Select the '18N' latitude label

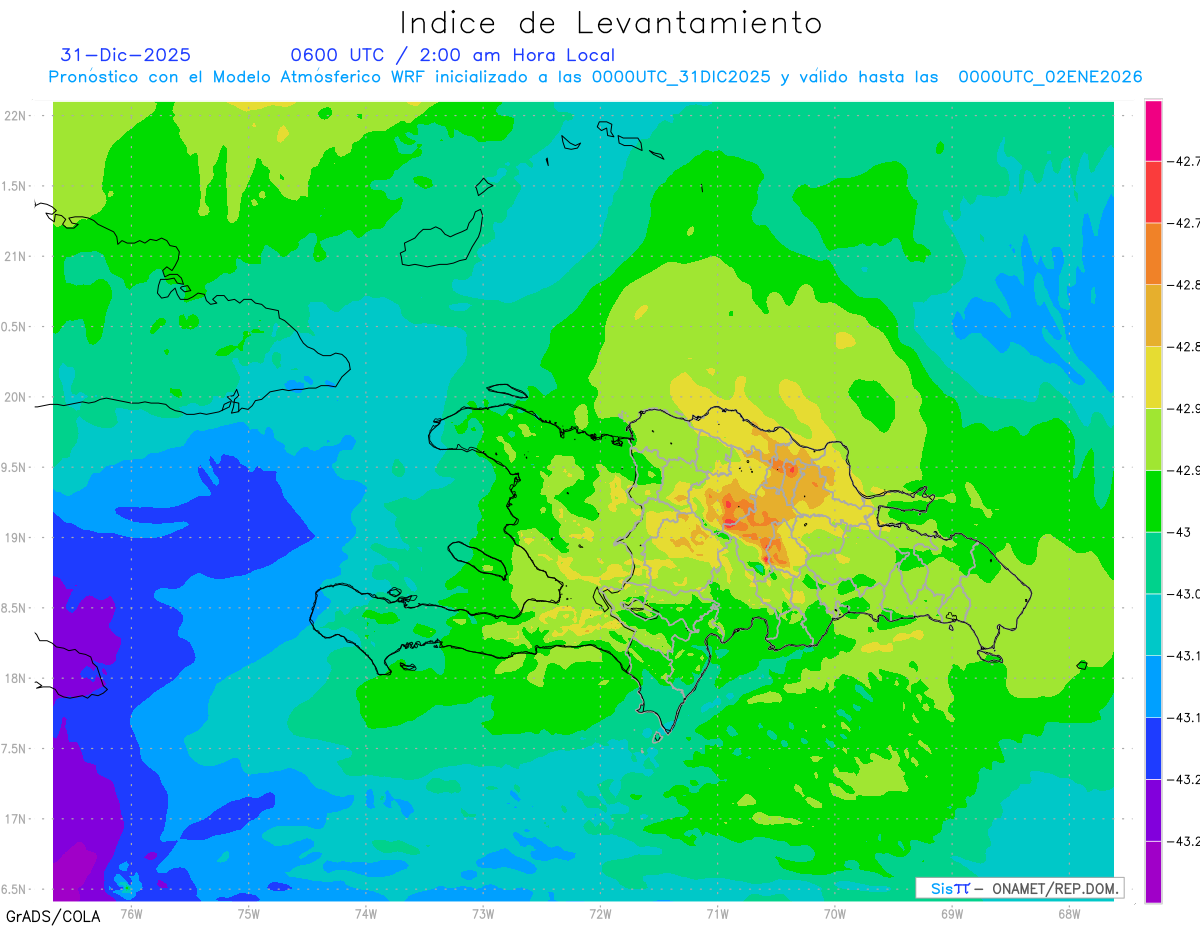15,678
